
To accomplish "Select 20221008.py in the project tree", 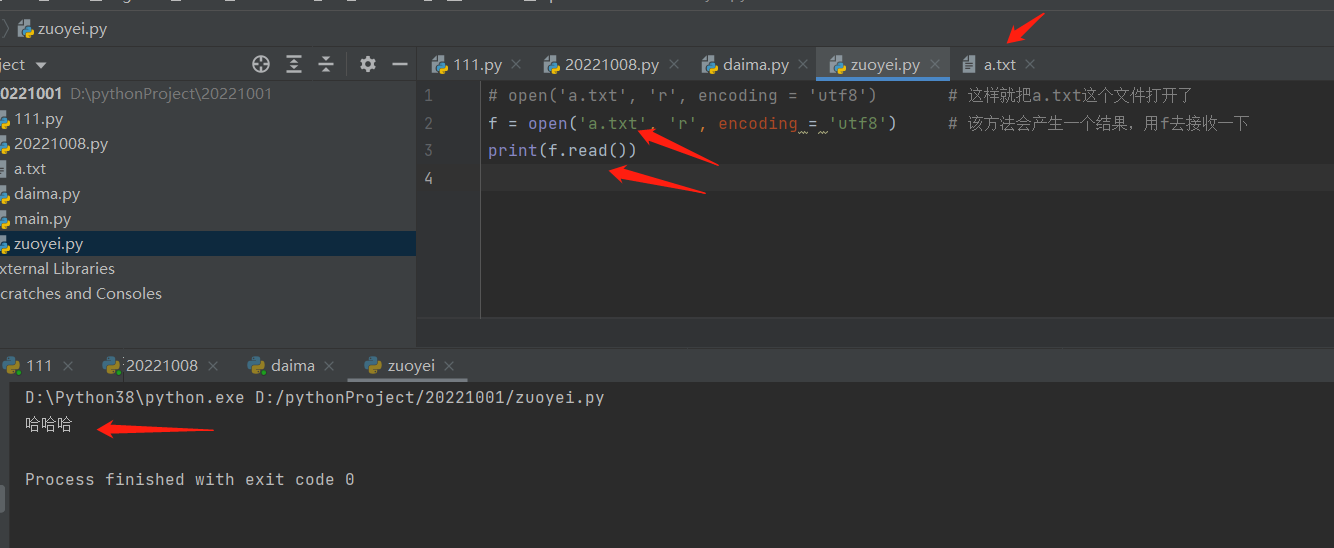I will pyautogui.click(x=61, y=143).
